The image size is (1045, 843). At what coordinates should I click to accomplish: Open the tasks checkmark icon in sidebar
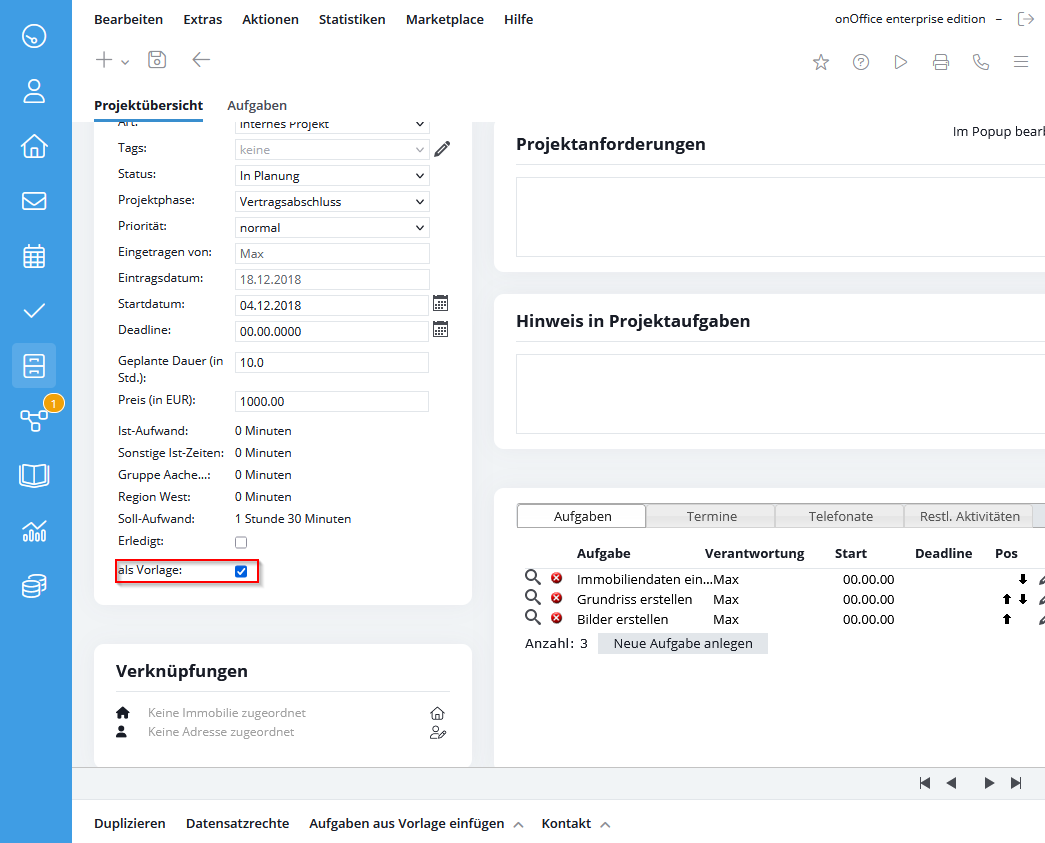[34, 311]
